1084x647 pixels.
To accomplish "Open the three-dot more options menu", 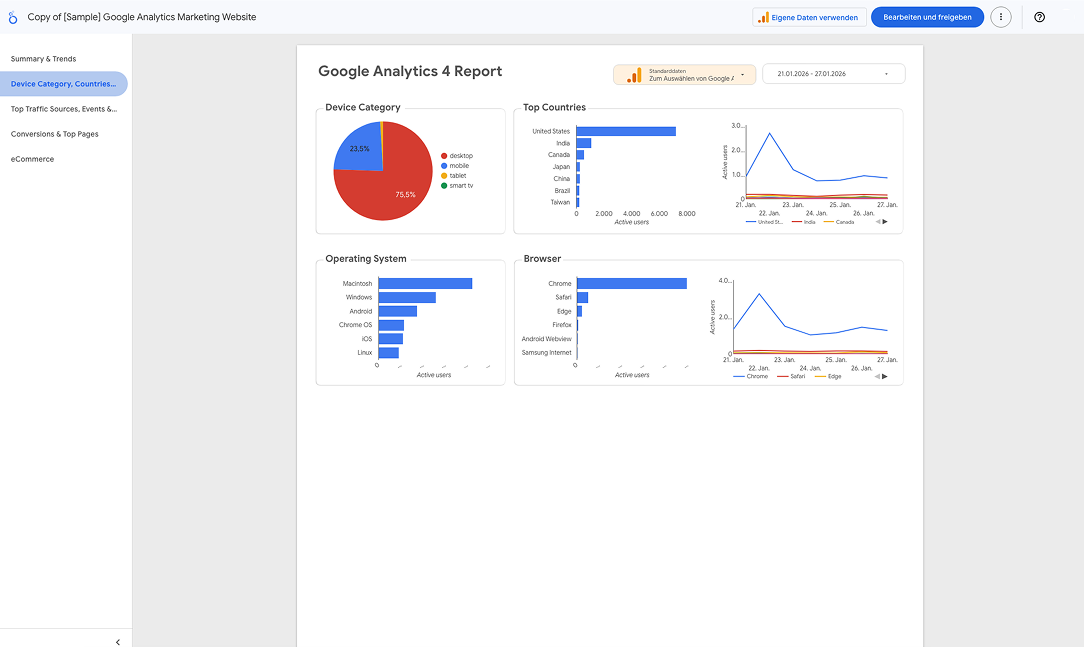I will coord(1000,17).
